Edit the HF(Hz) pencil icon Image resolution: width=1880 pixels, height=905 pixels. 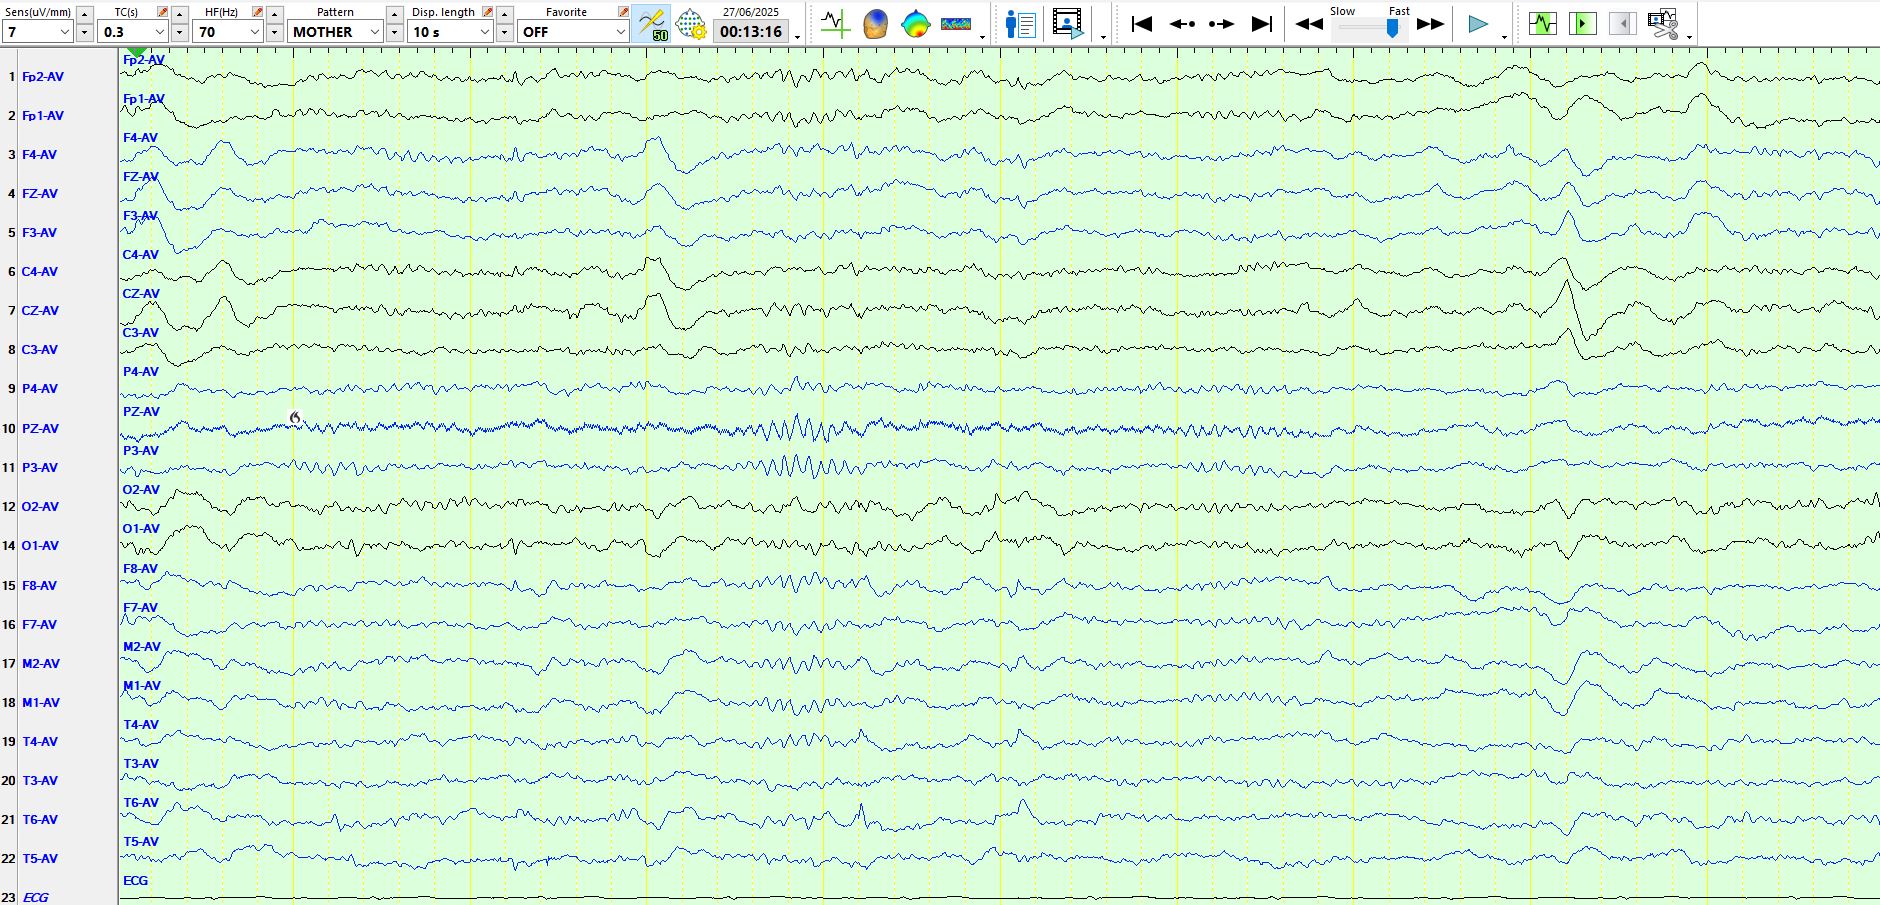point(257,12)
